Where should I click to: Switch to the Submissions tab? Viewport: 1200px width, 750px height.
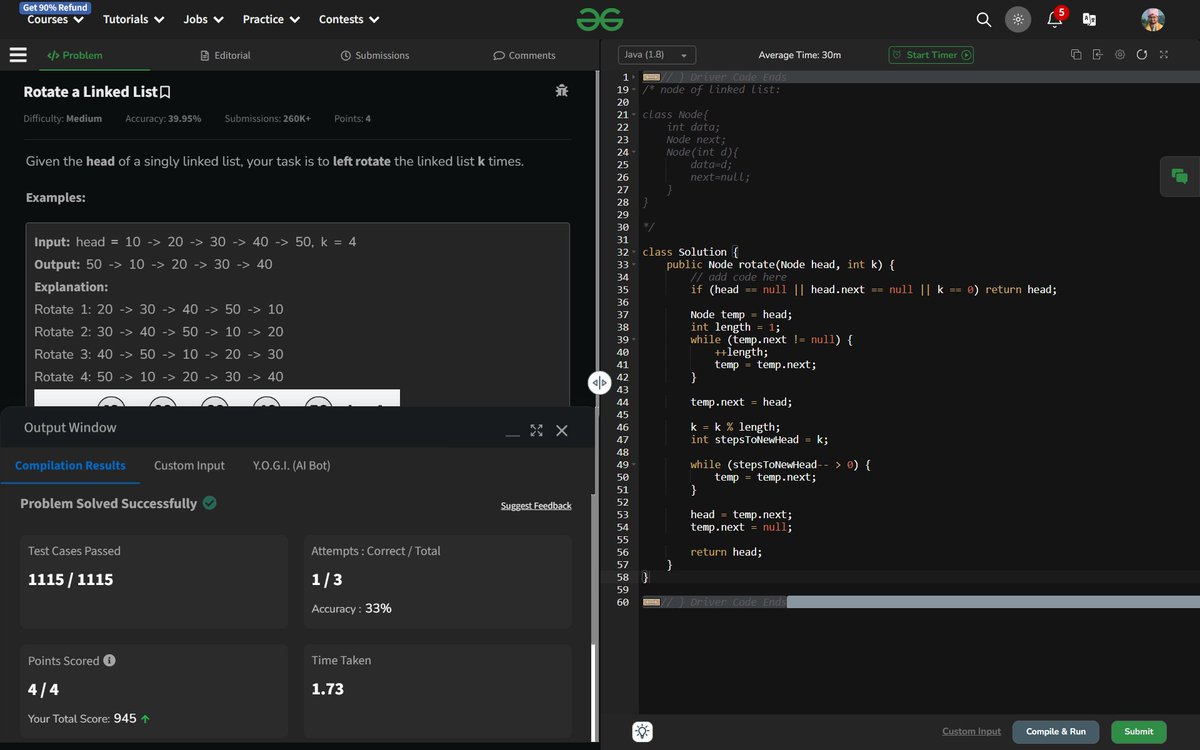pyautogui.click(x=375, y=55)
